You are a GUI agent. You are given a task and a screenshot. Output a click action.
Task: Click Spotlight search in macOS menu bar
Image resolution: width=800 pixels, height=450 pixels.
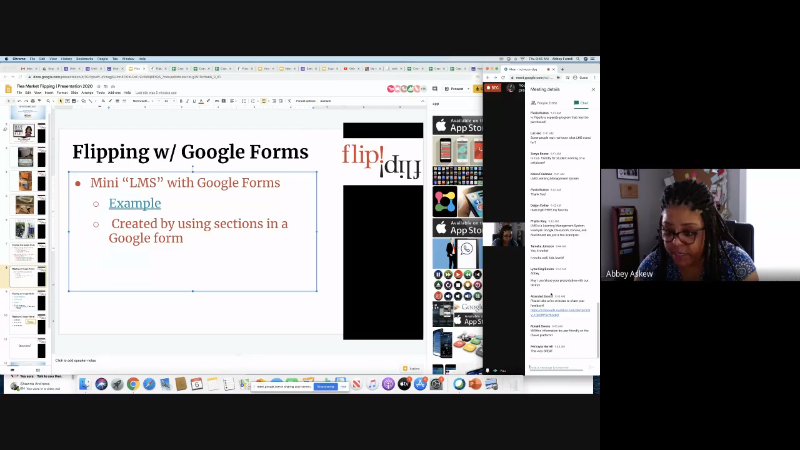click(x=578, y=59)
